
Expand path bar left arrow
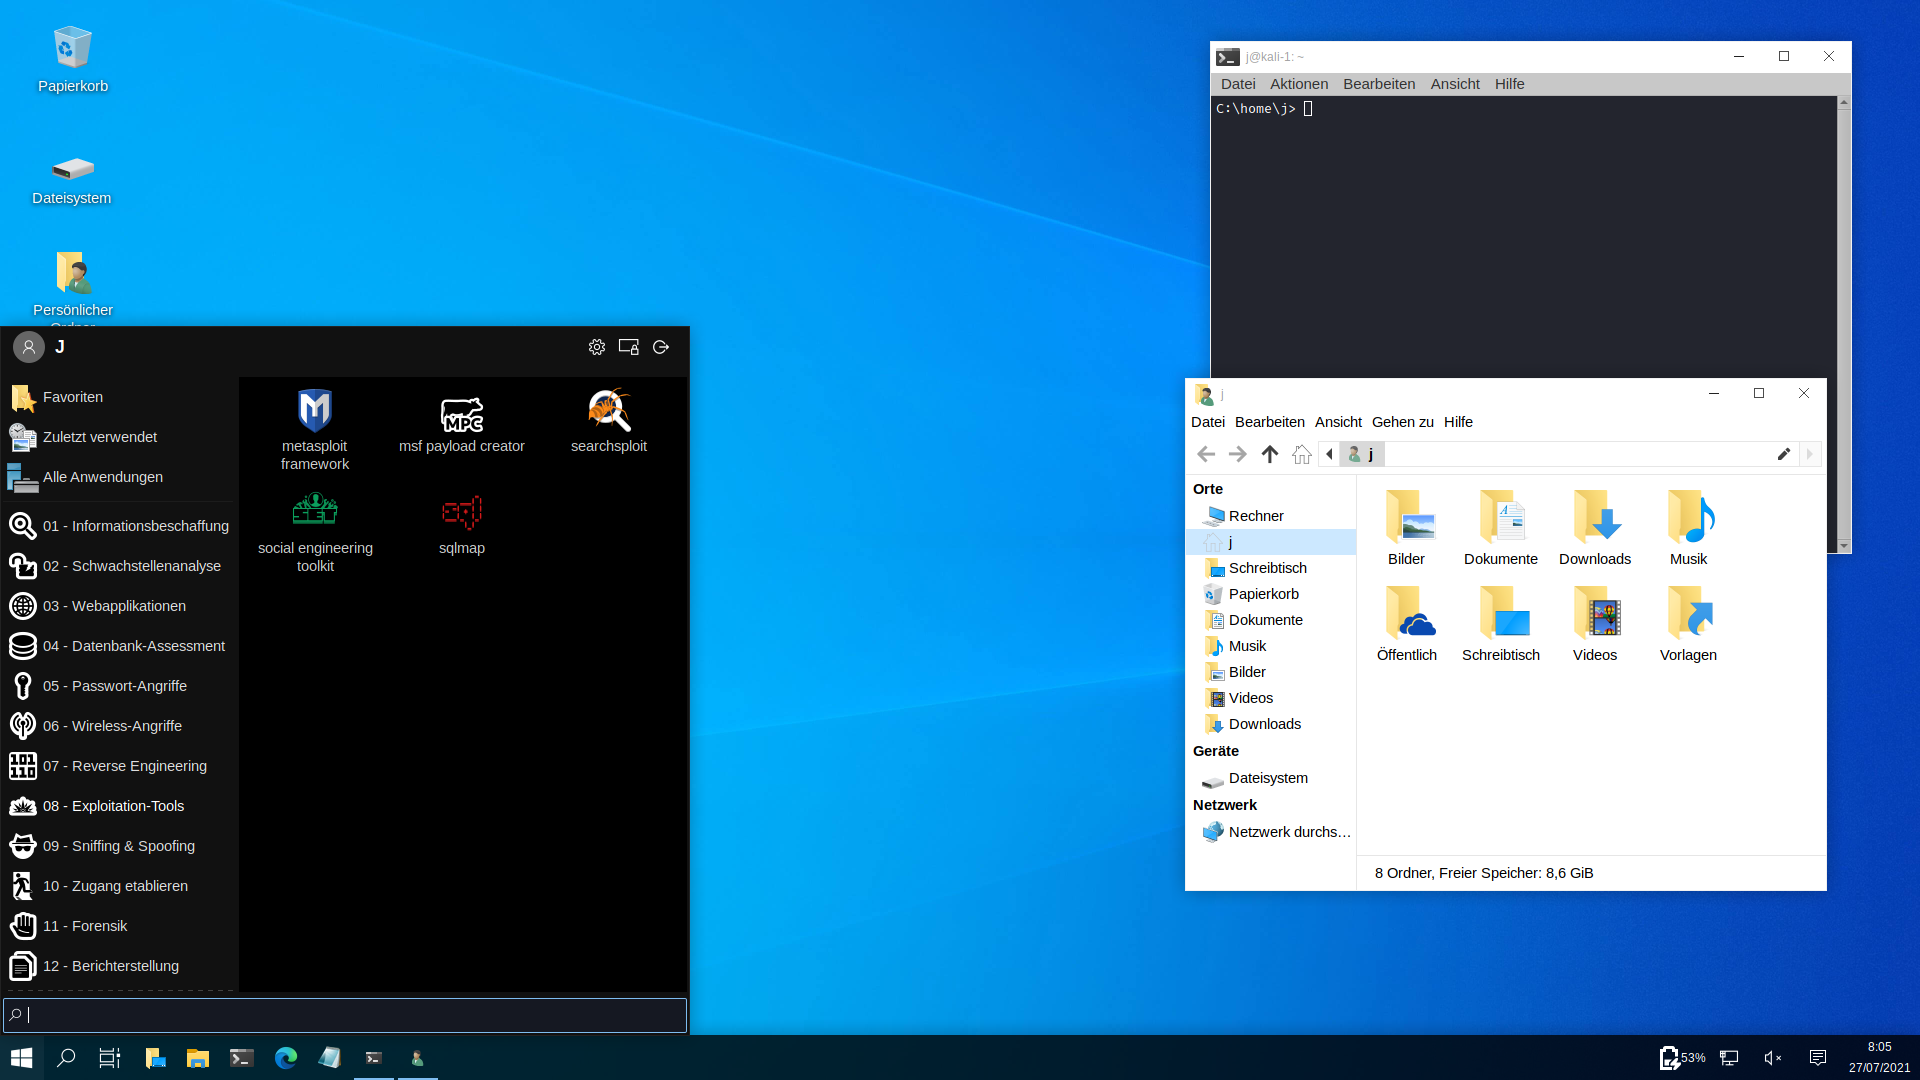pos(1329,454)
